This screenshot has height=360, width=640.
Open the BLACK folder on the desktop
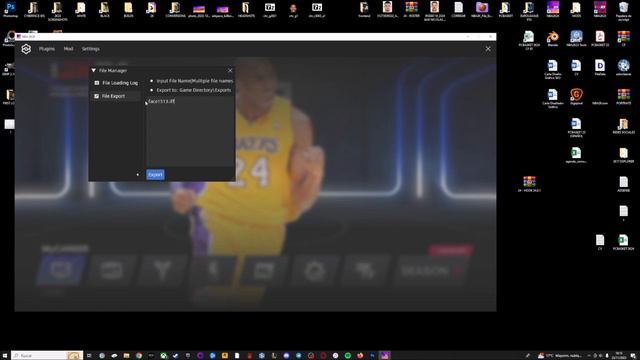[104, 10]
